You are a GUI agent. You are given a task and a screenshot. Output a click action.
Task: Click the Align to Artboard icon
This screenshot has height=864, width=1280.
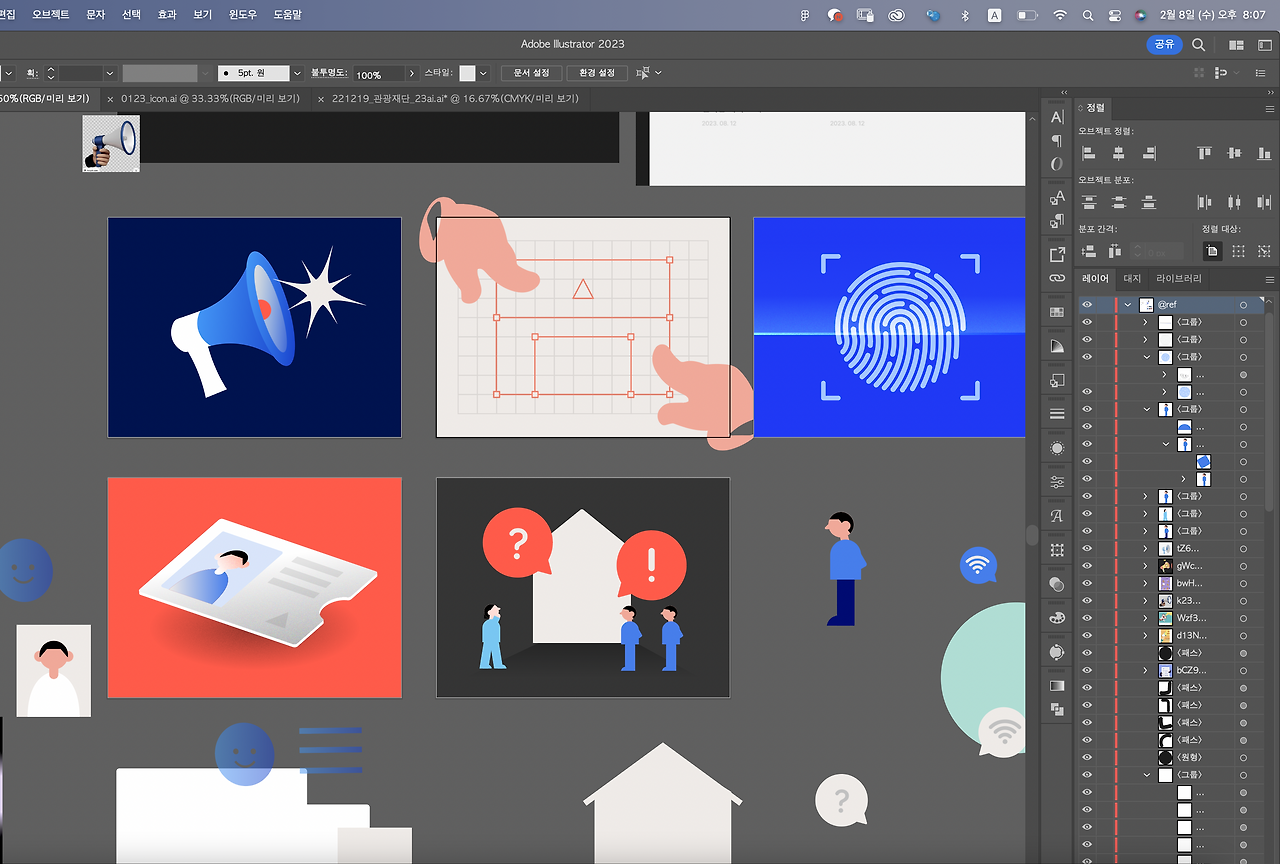point(1212,251)
